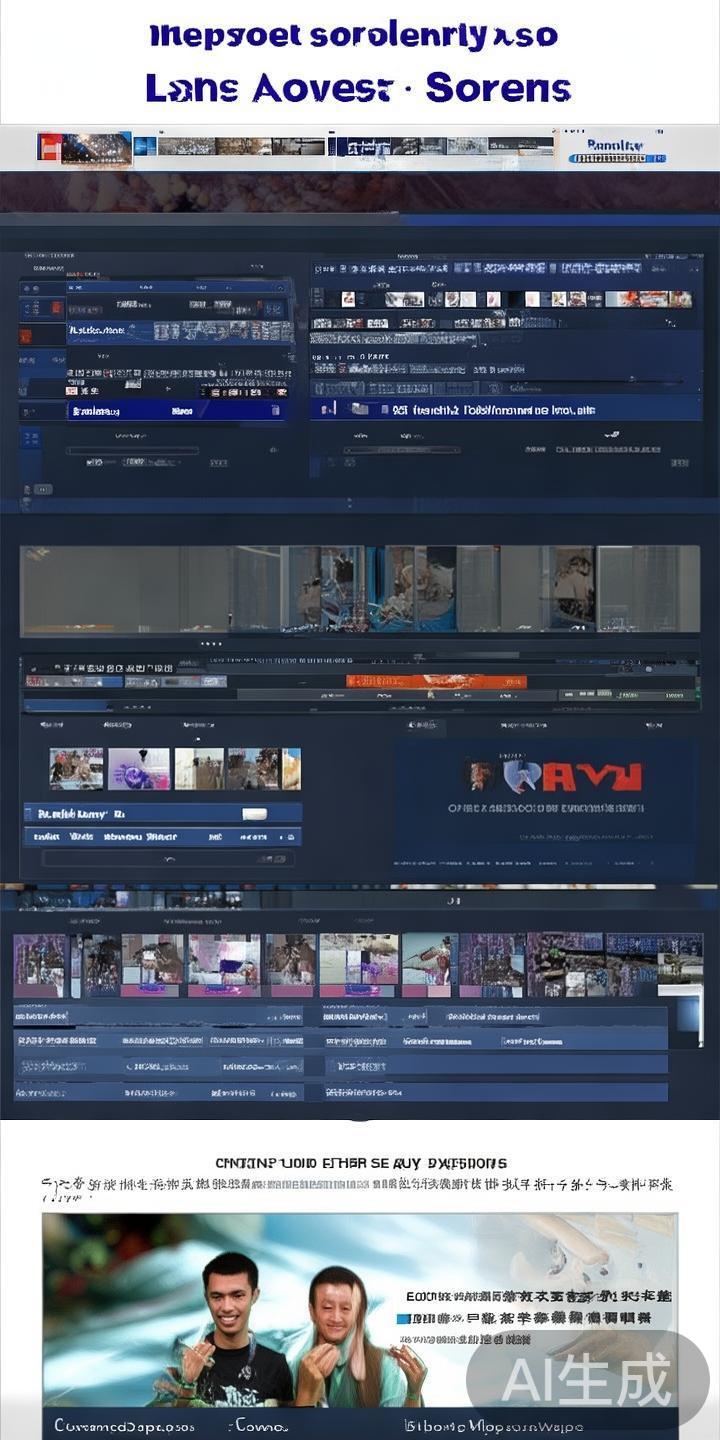Image resolution: width=720 pixels, height=1440 pixels.
Task: Toggle the white switch in the highlighted media row
Action: tap(254, 814)
